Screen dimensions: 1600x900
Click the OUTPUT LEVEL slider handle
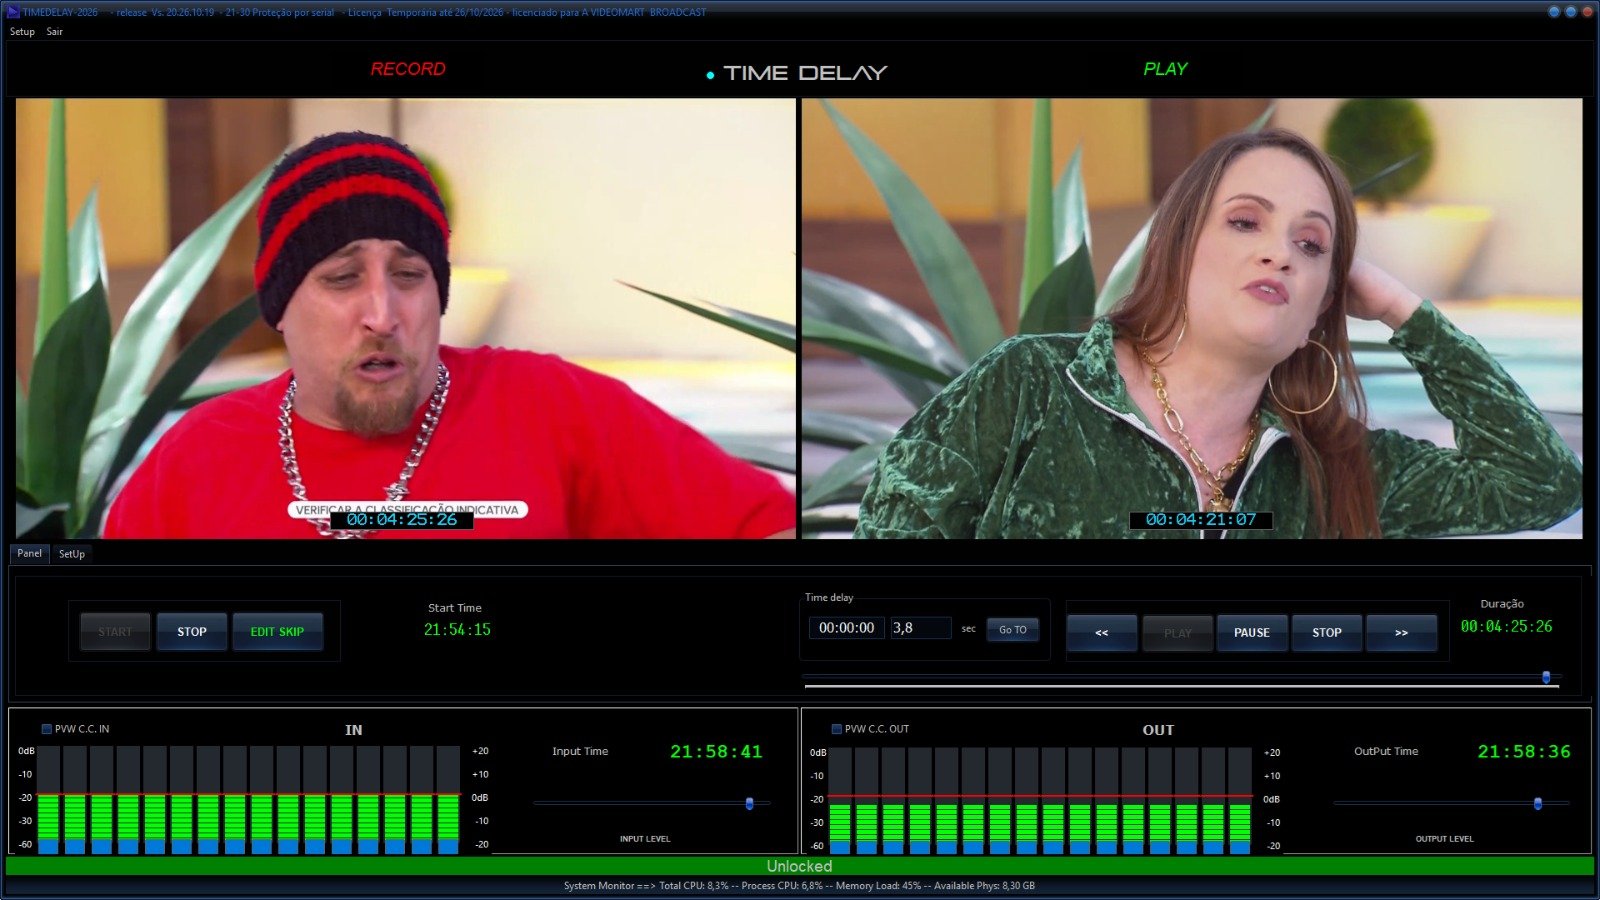tap(1538, 803)
